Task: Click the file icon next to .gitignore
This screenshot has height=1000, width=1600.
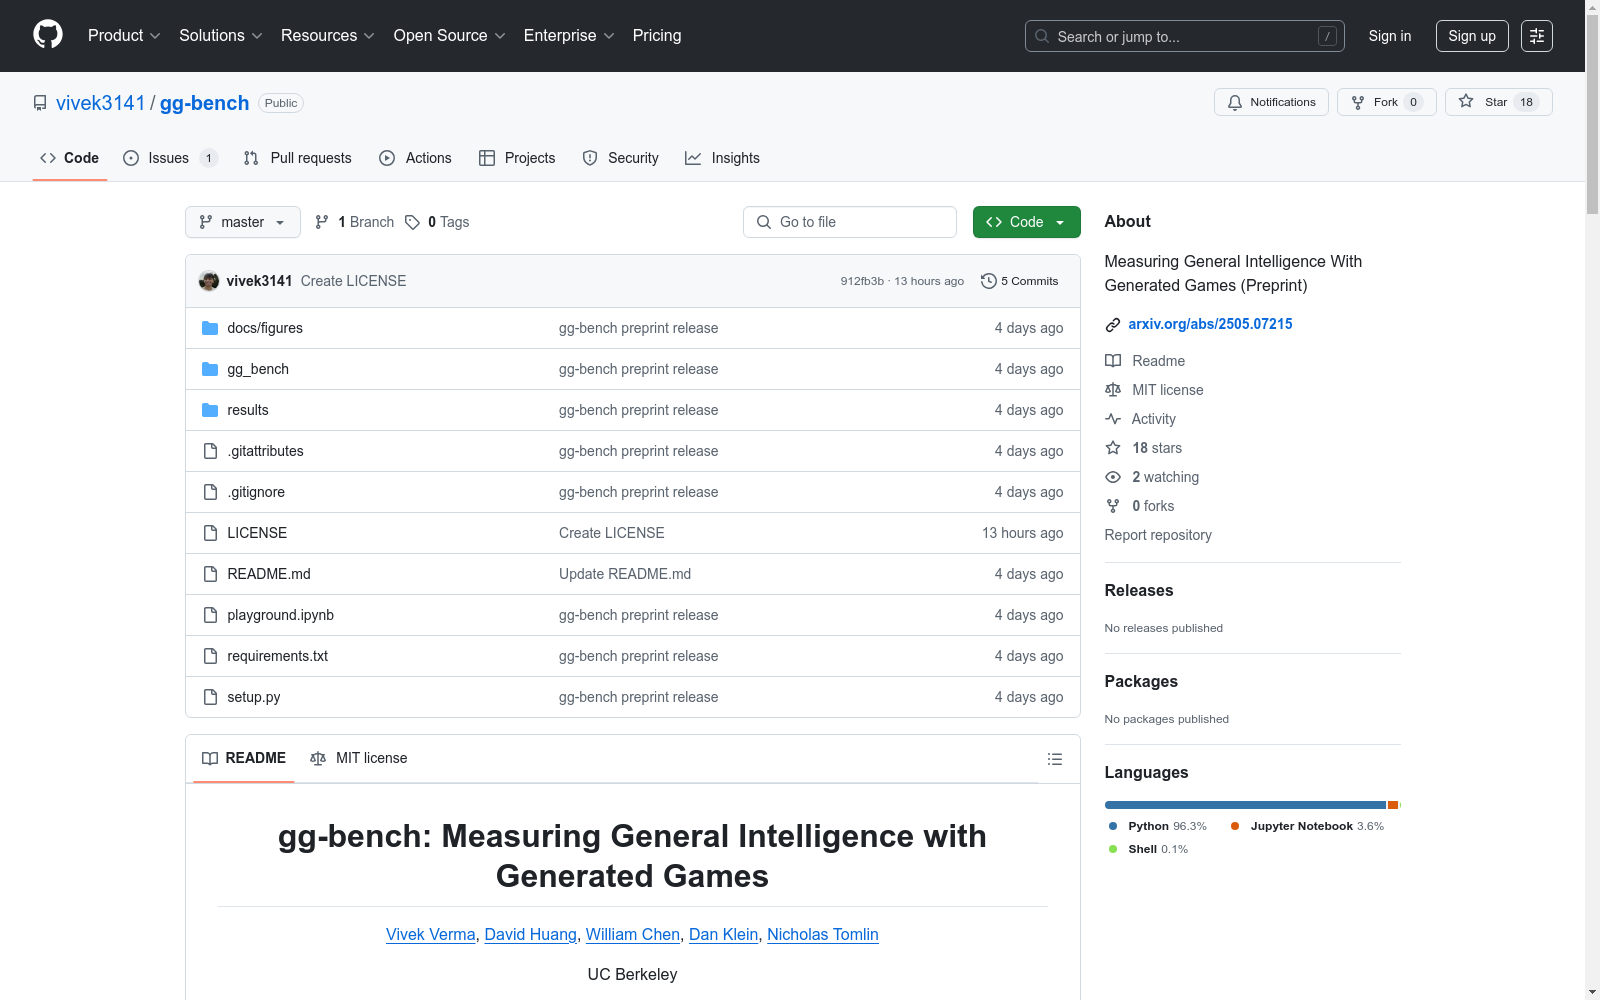Action: 210,492
